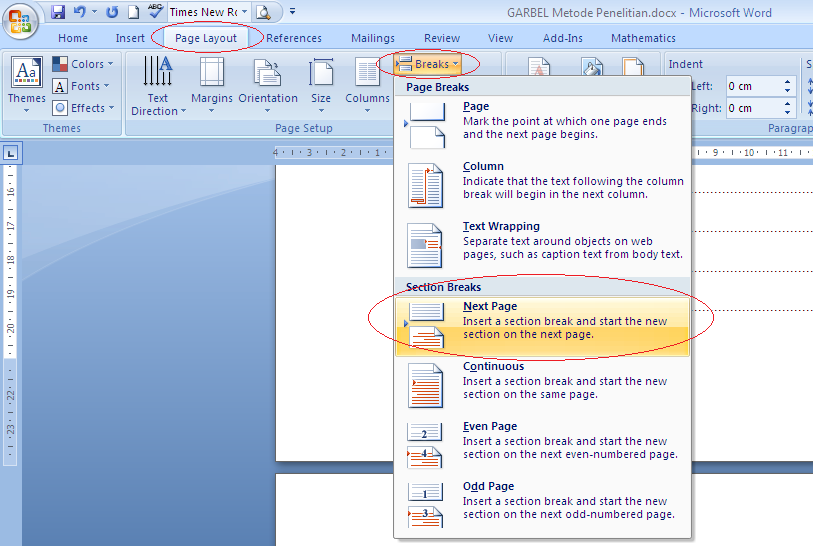Viewport: 813px width, 546px height.
Task: Click the Right indent value field
Action: 753,108
